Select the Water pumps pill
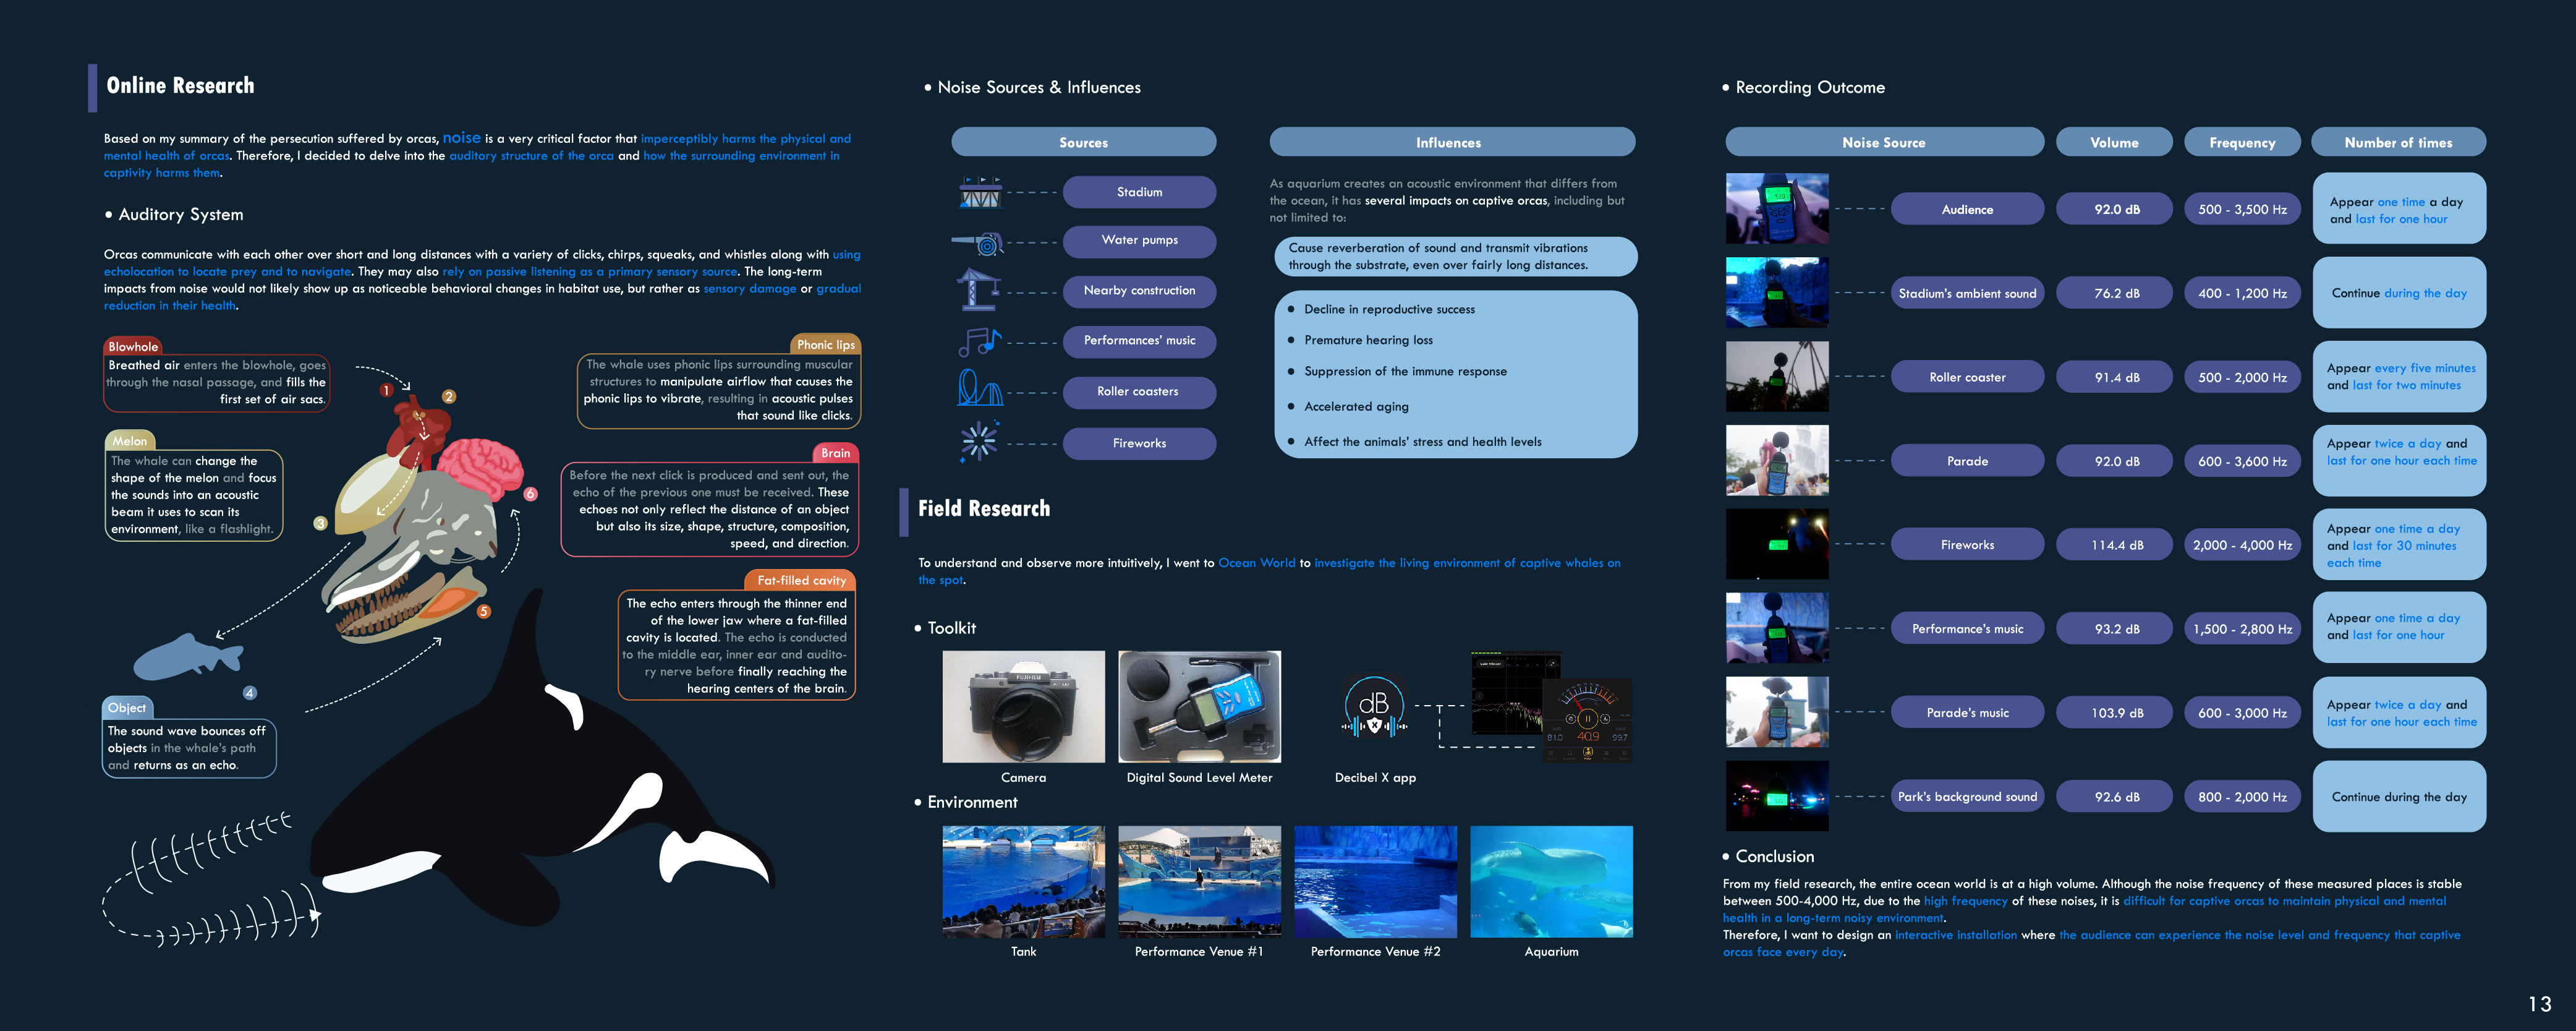This screenshot has width=2576, height=1031. click(1139, 240)
